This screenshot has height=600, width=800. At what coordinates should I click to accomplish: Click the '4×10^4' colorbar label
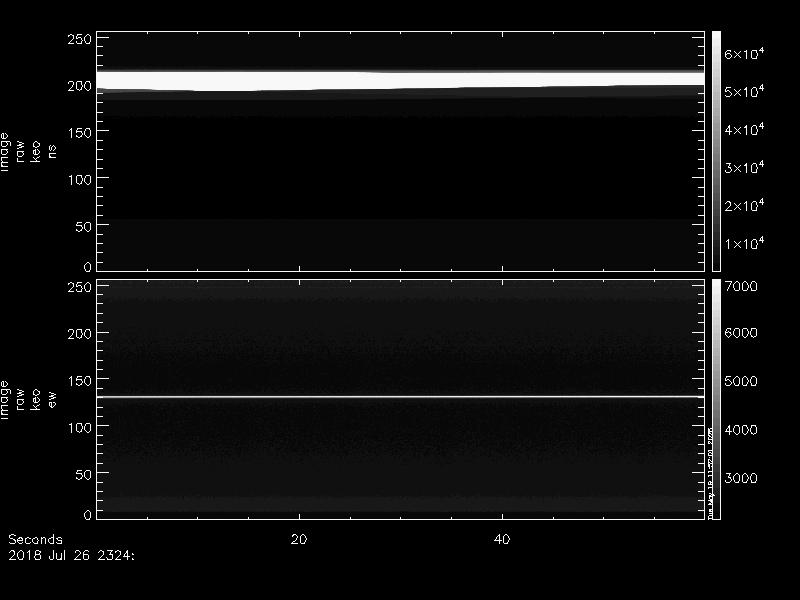[744, 129]
